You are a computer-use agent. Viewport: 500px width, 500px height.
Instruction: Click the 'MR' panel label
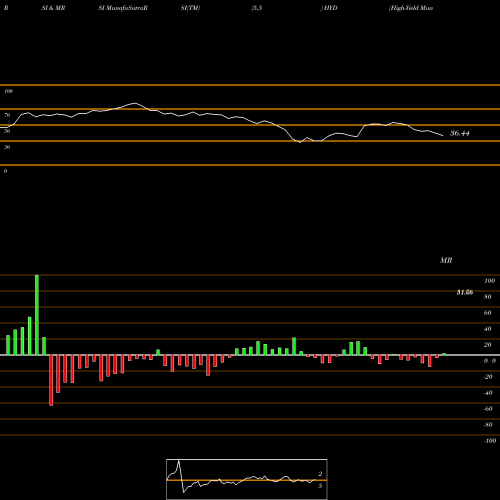pos(446,260)
